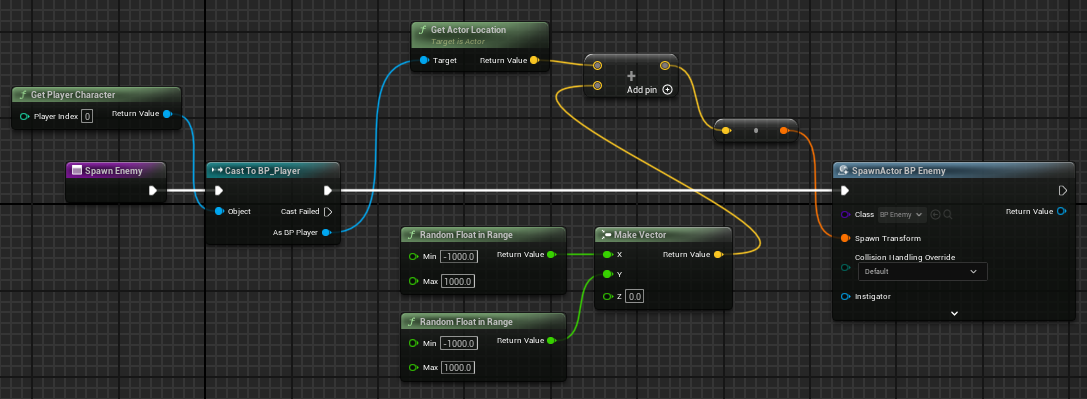Click browse to asset magnifier icon

point(948,215)
